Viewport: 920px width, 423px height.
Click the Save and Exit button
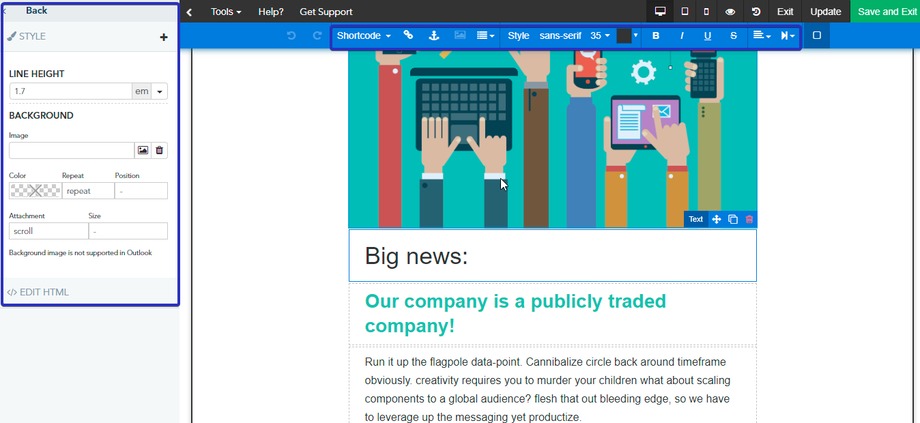coord(885,12)
